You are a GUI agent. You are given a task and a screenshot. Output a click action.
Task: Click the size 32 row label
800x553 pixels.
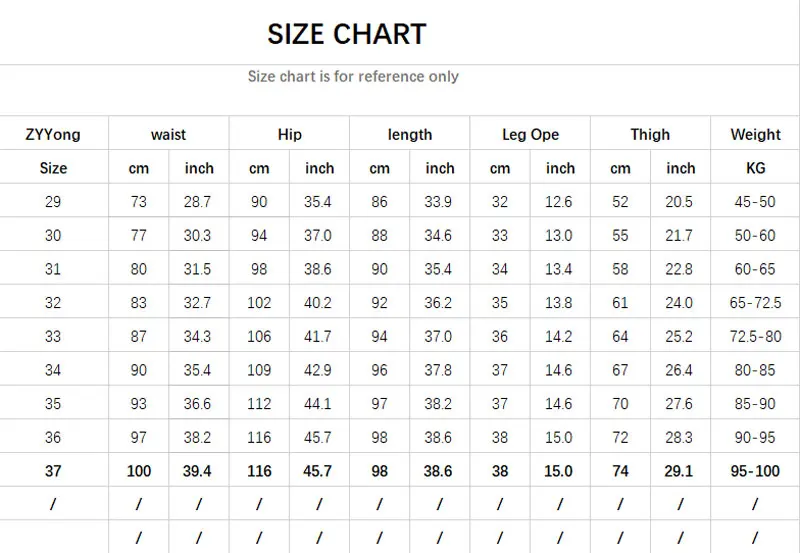coord(53,303)
